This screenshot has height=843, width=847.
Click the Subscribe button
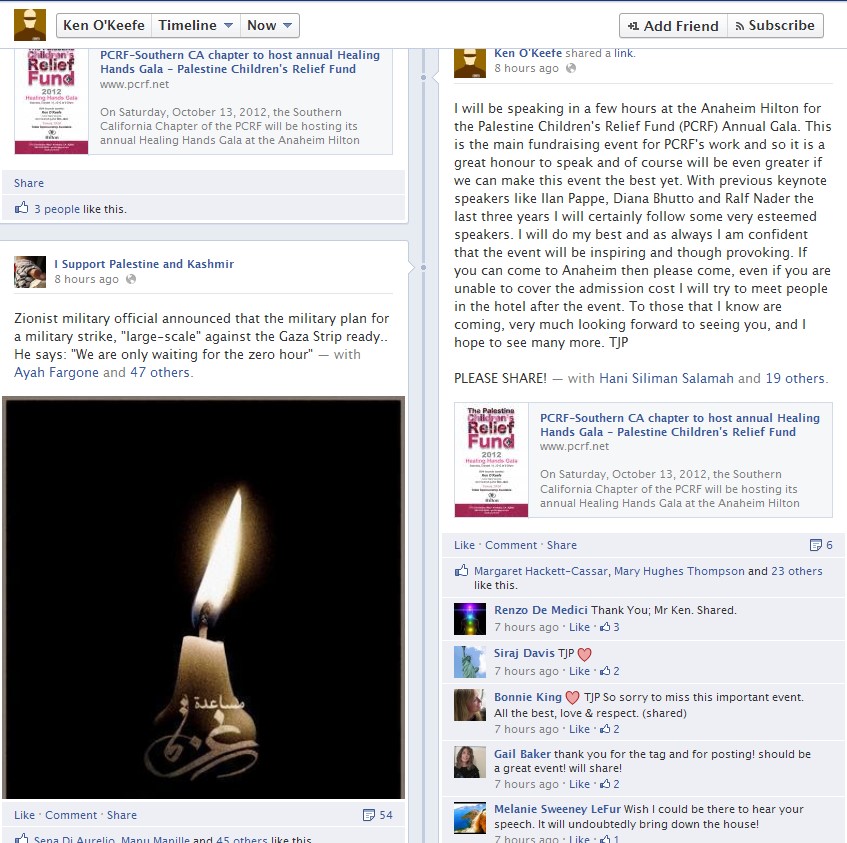(x=775, y=25)
